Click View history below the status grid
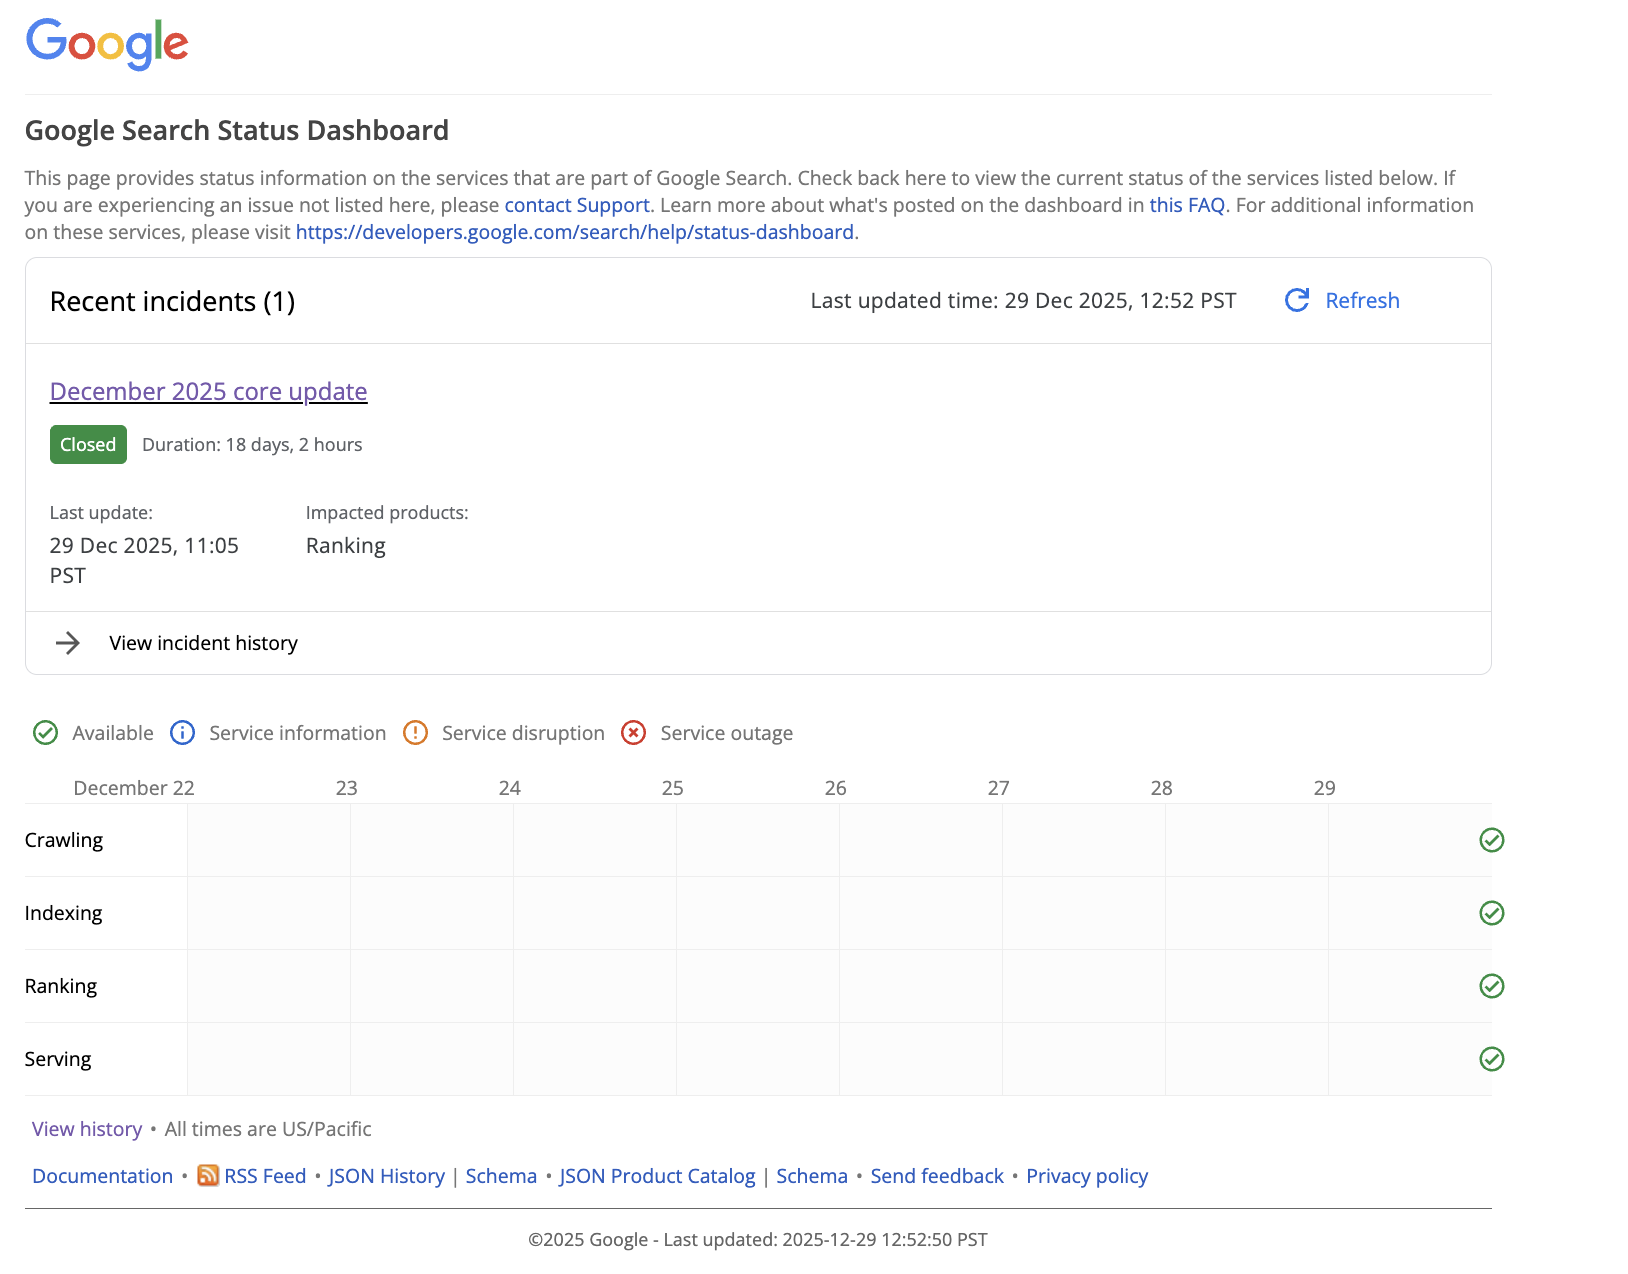The width and height of the screenshot is (1628, 1274). 86,1129
